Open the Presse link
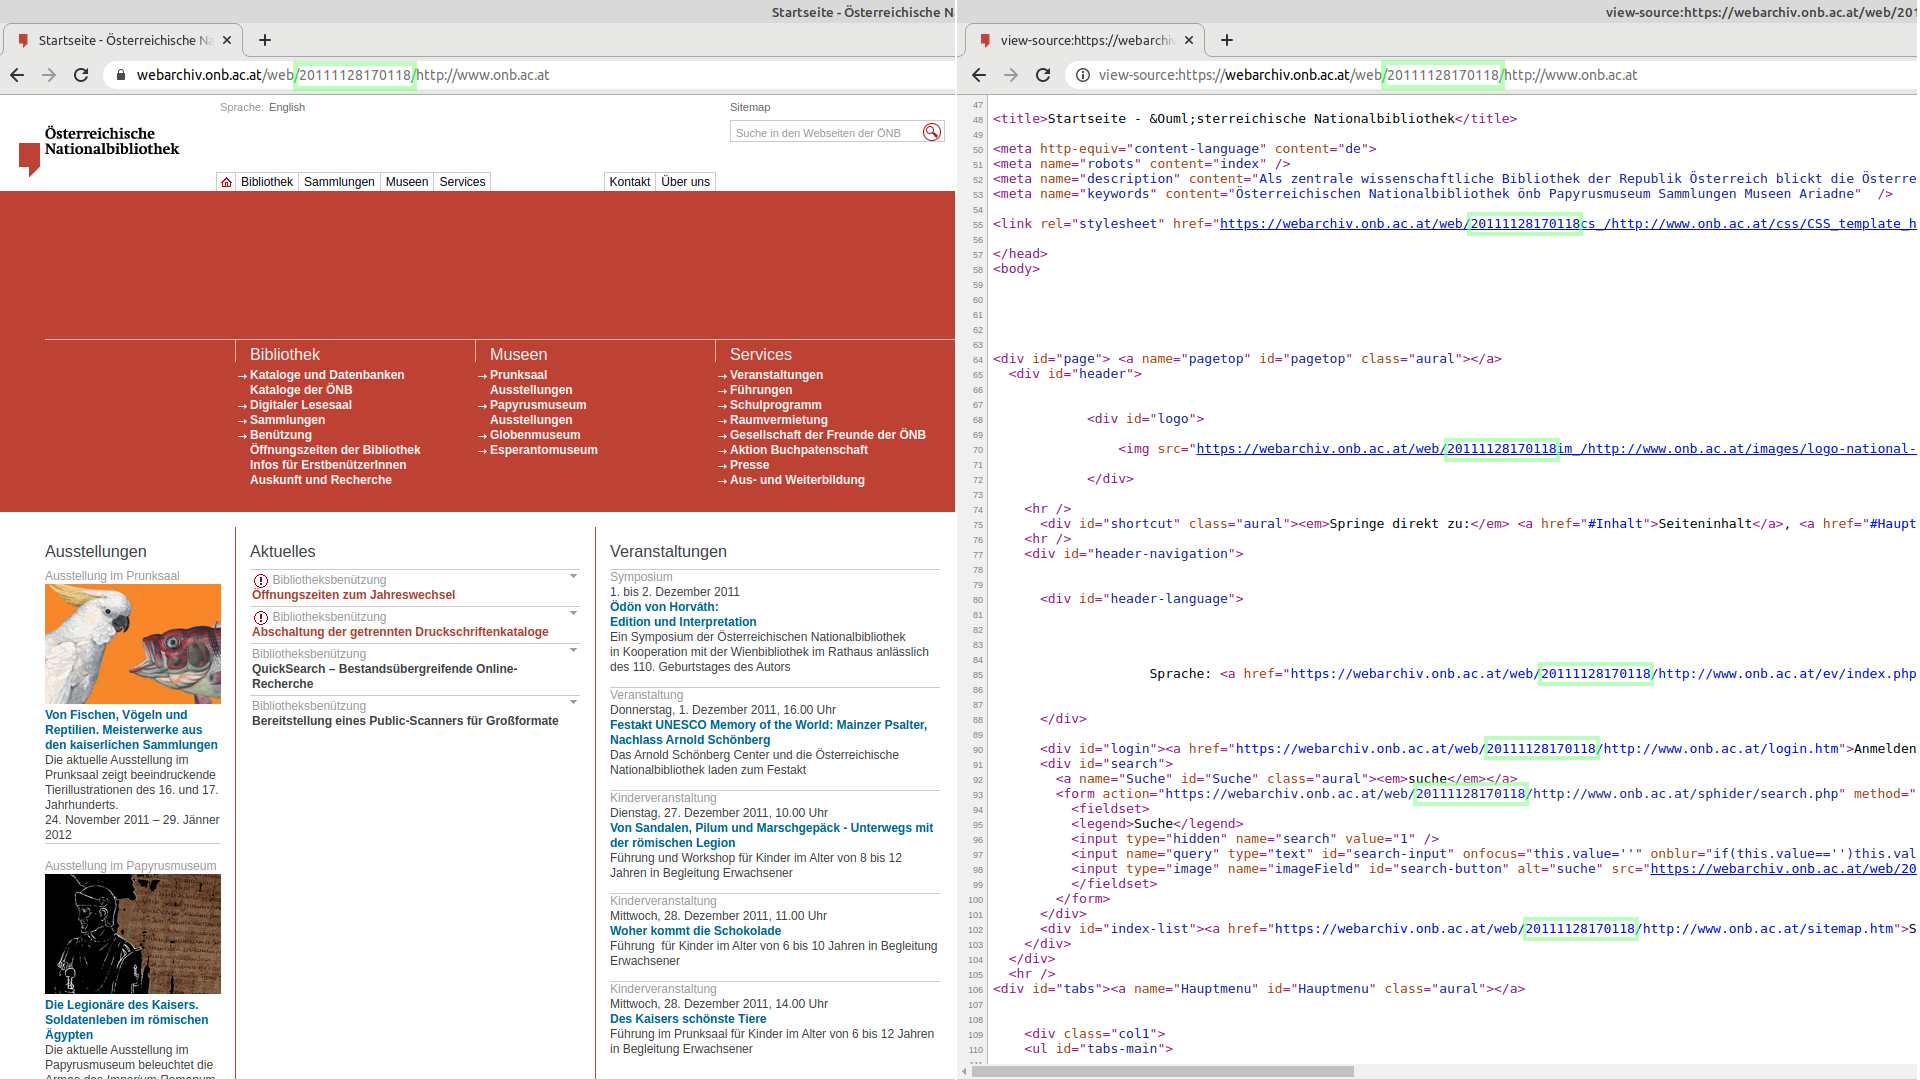 (x=750, y=465)
